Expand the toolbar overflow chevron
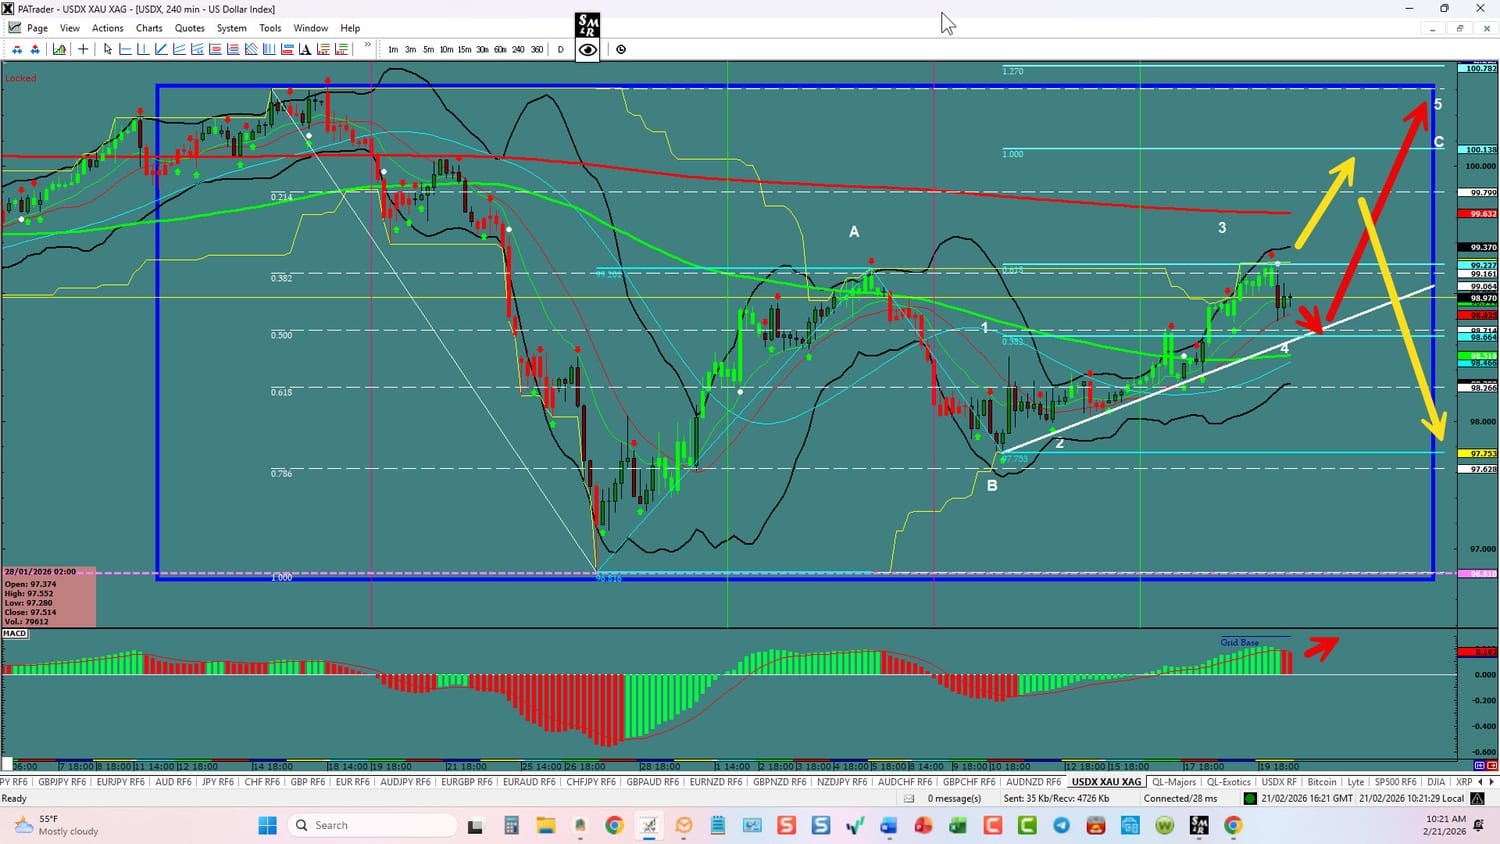 pyautogui.click(x=368, y=46)
